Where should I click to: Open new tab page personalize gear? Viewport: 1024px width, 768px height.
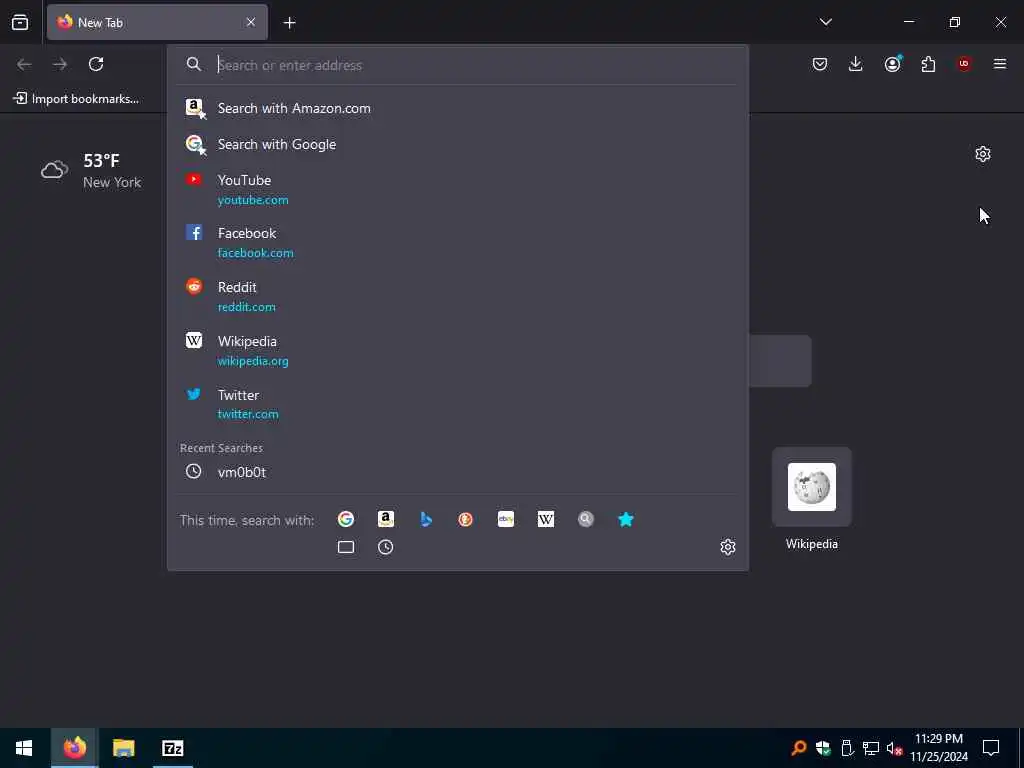pyautogui.click(x=983, y=154)
